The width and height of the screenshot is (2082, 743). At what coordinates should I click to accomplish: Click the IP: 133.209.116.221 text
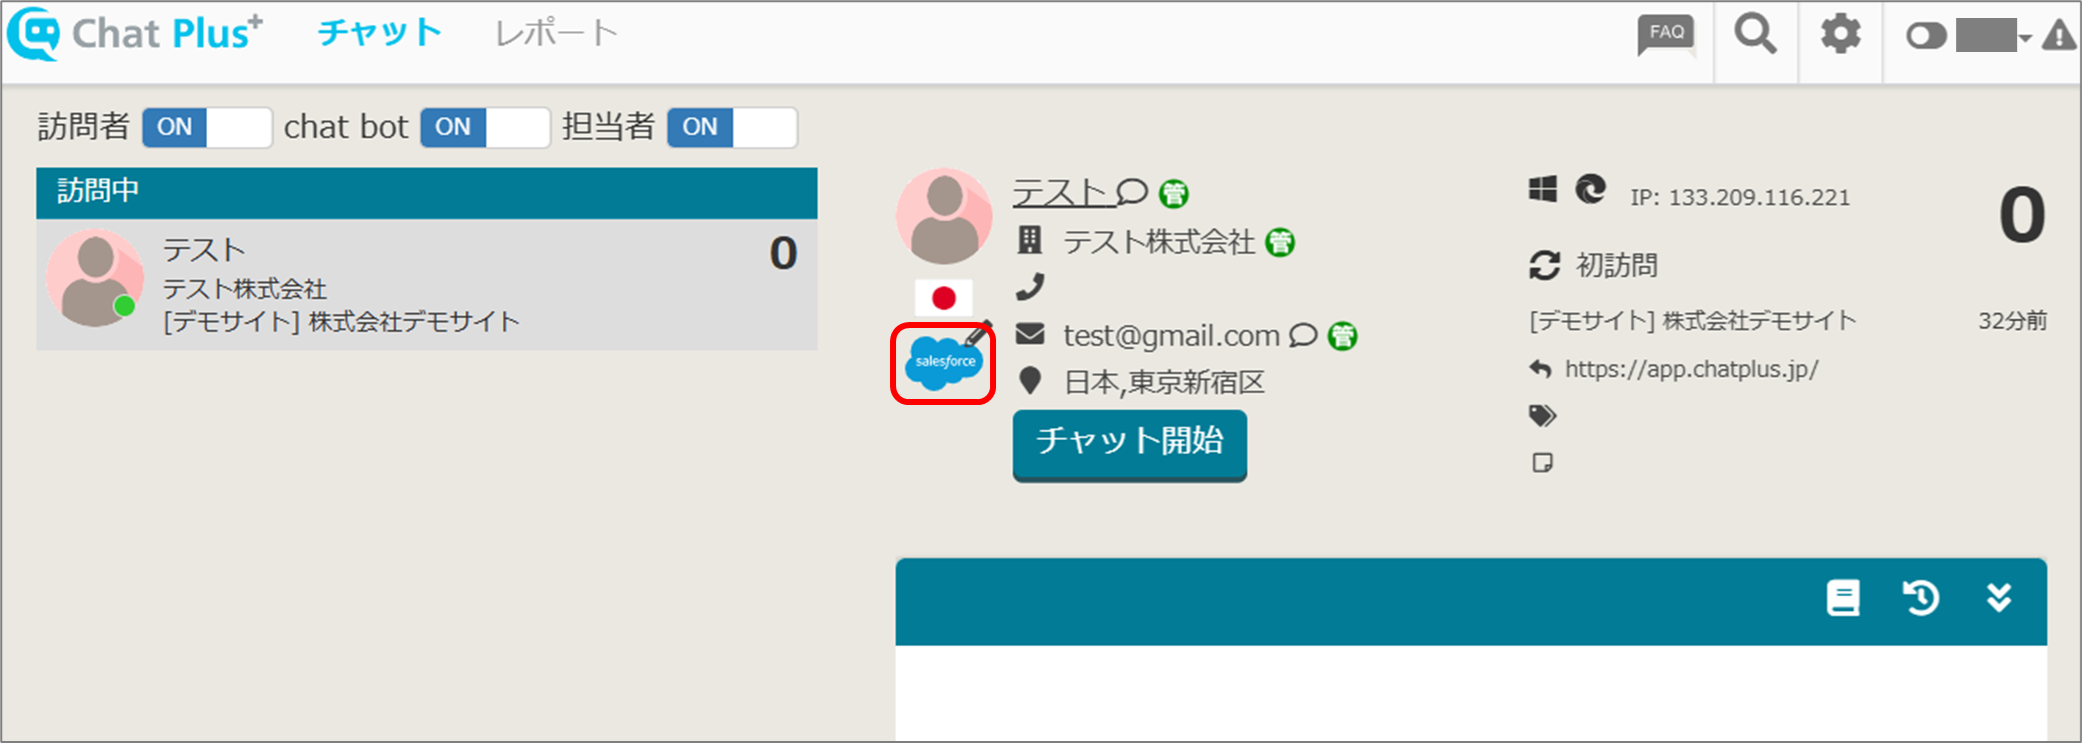click(x=1740, y=197)
